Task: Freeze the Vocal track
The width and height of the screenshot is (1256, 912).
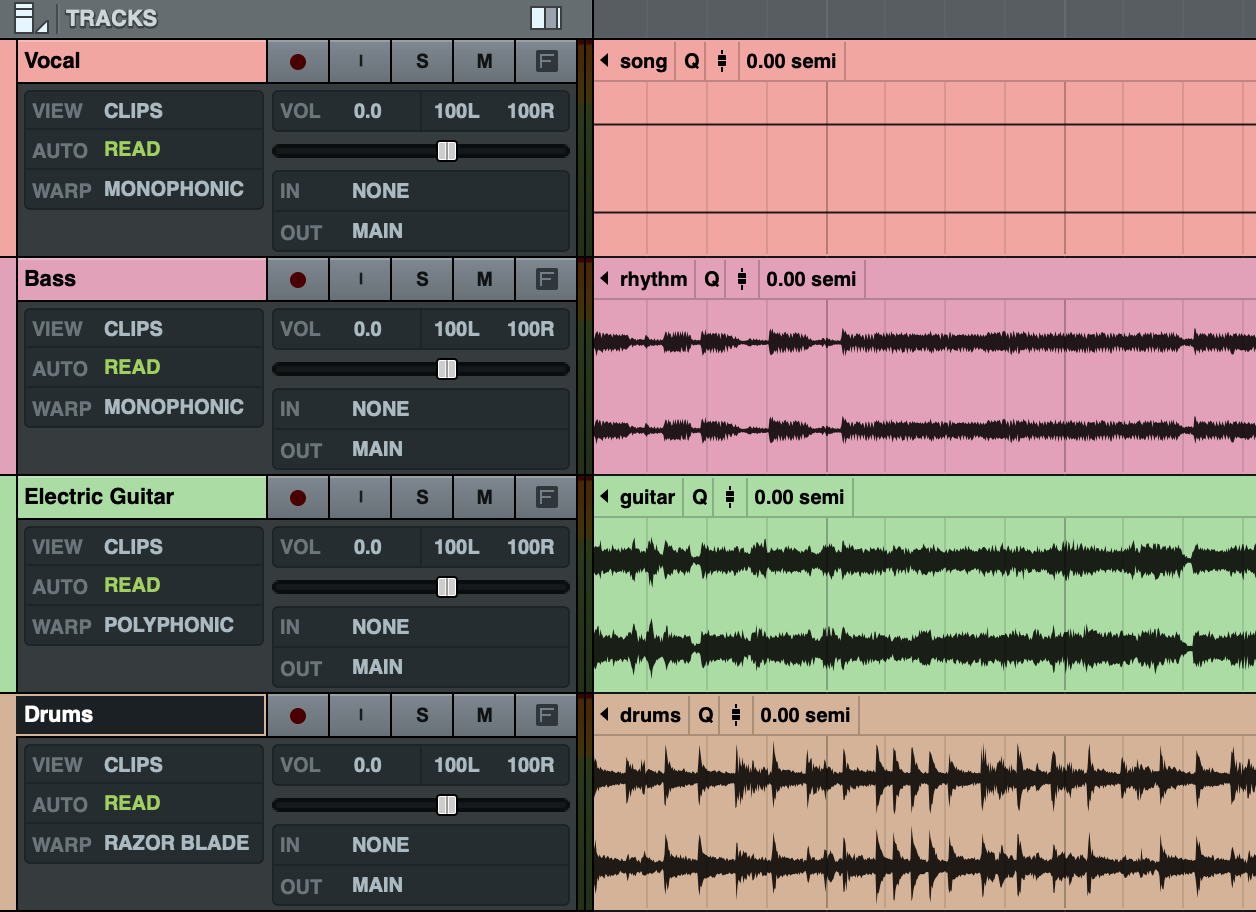Action: pyautogui.click(x=546, y=61)
